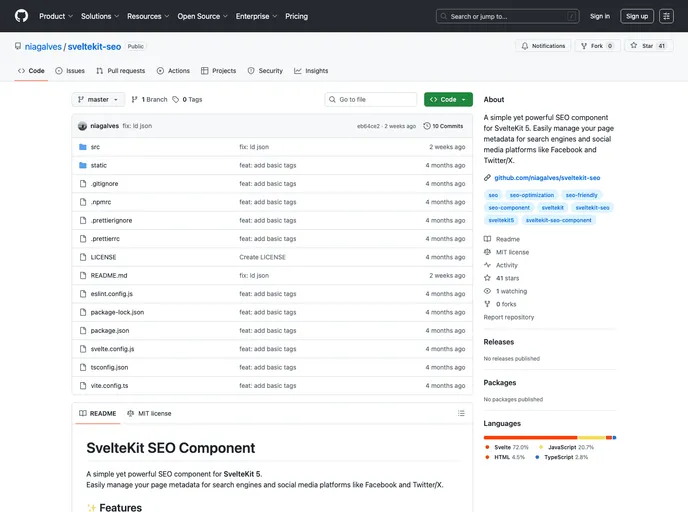
Task: Open the green Code dropdown button
Action: [448, 100]
